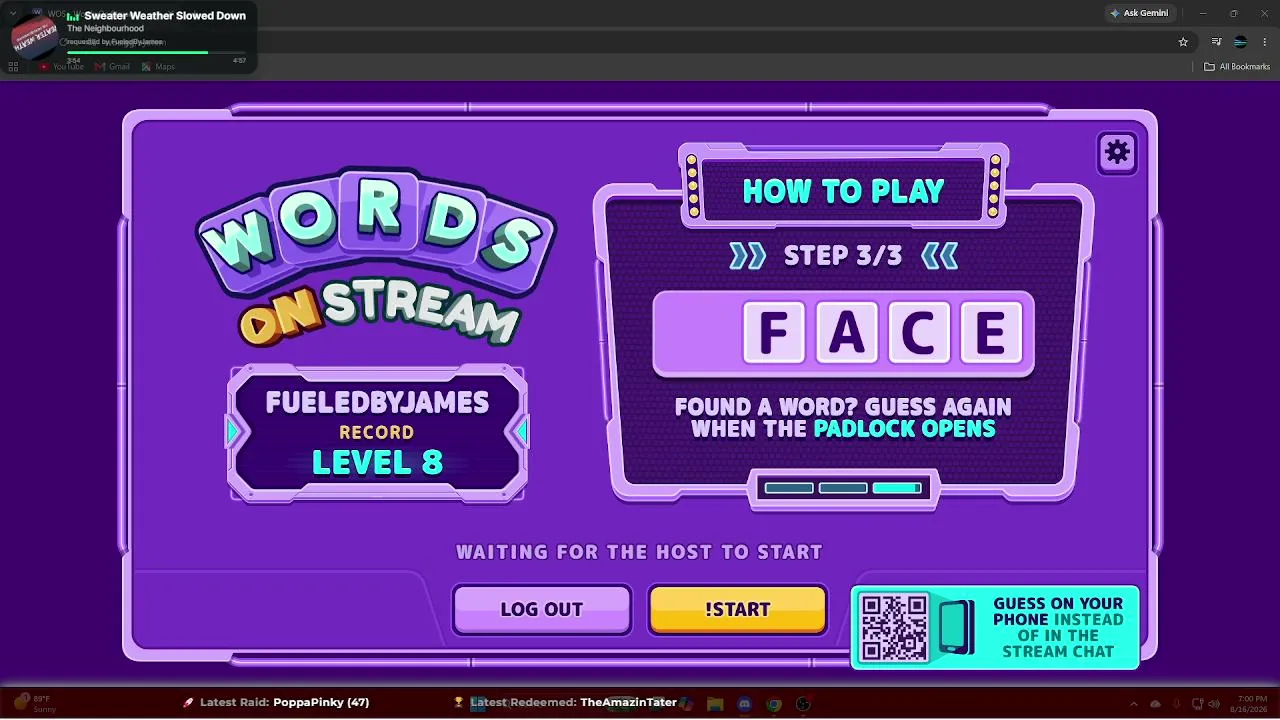Screen dimensions: 1280x720
Task: Click the Latest Redeemed TheAmazinTater text
Action: 573,702
